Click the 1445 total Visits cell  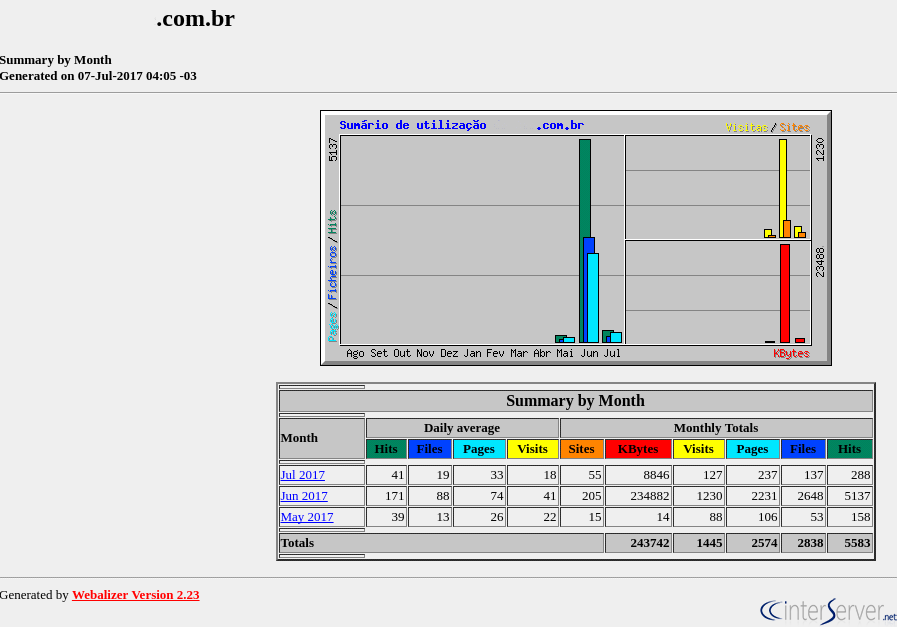point(698,543)
